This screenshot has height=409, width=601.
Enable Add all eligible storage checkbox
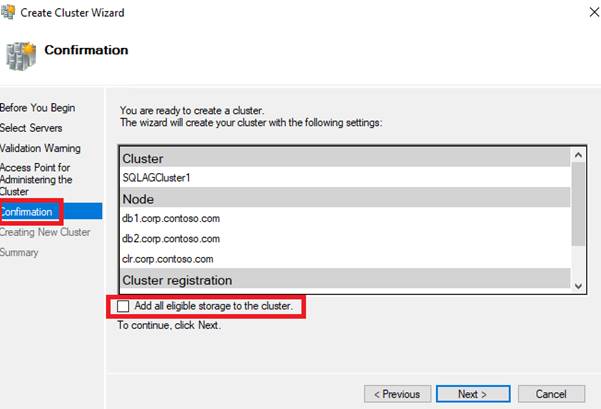(123, 306)
